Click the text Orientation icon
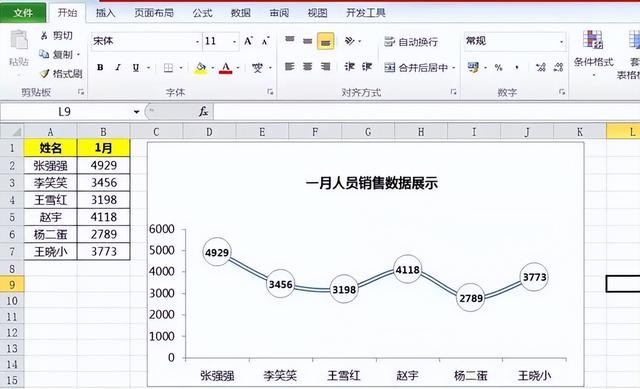This screenshot has width=640, height=389. pos(349,40)
